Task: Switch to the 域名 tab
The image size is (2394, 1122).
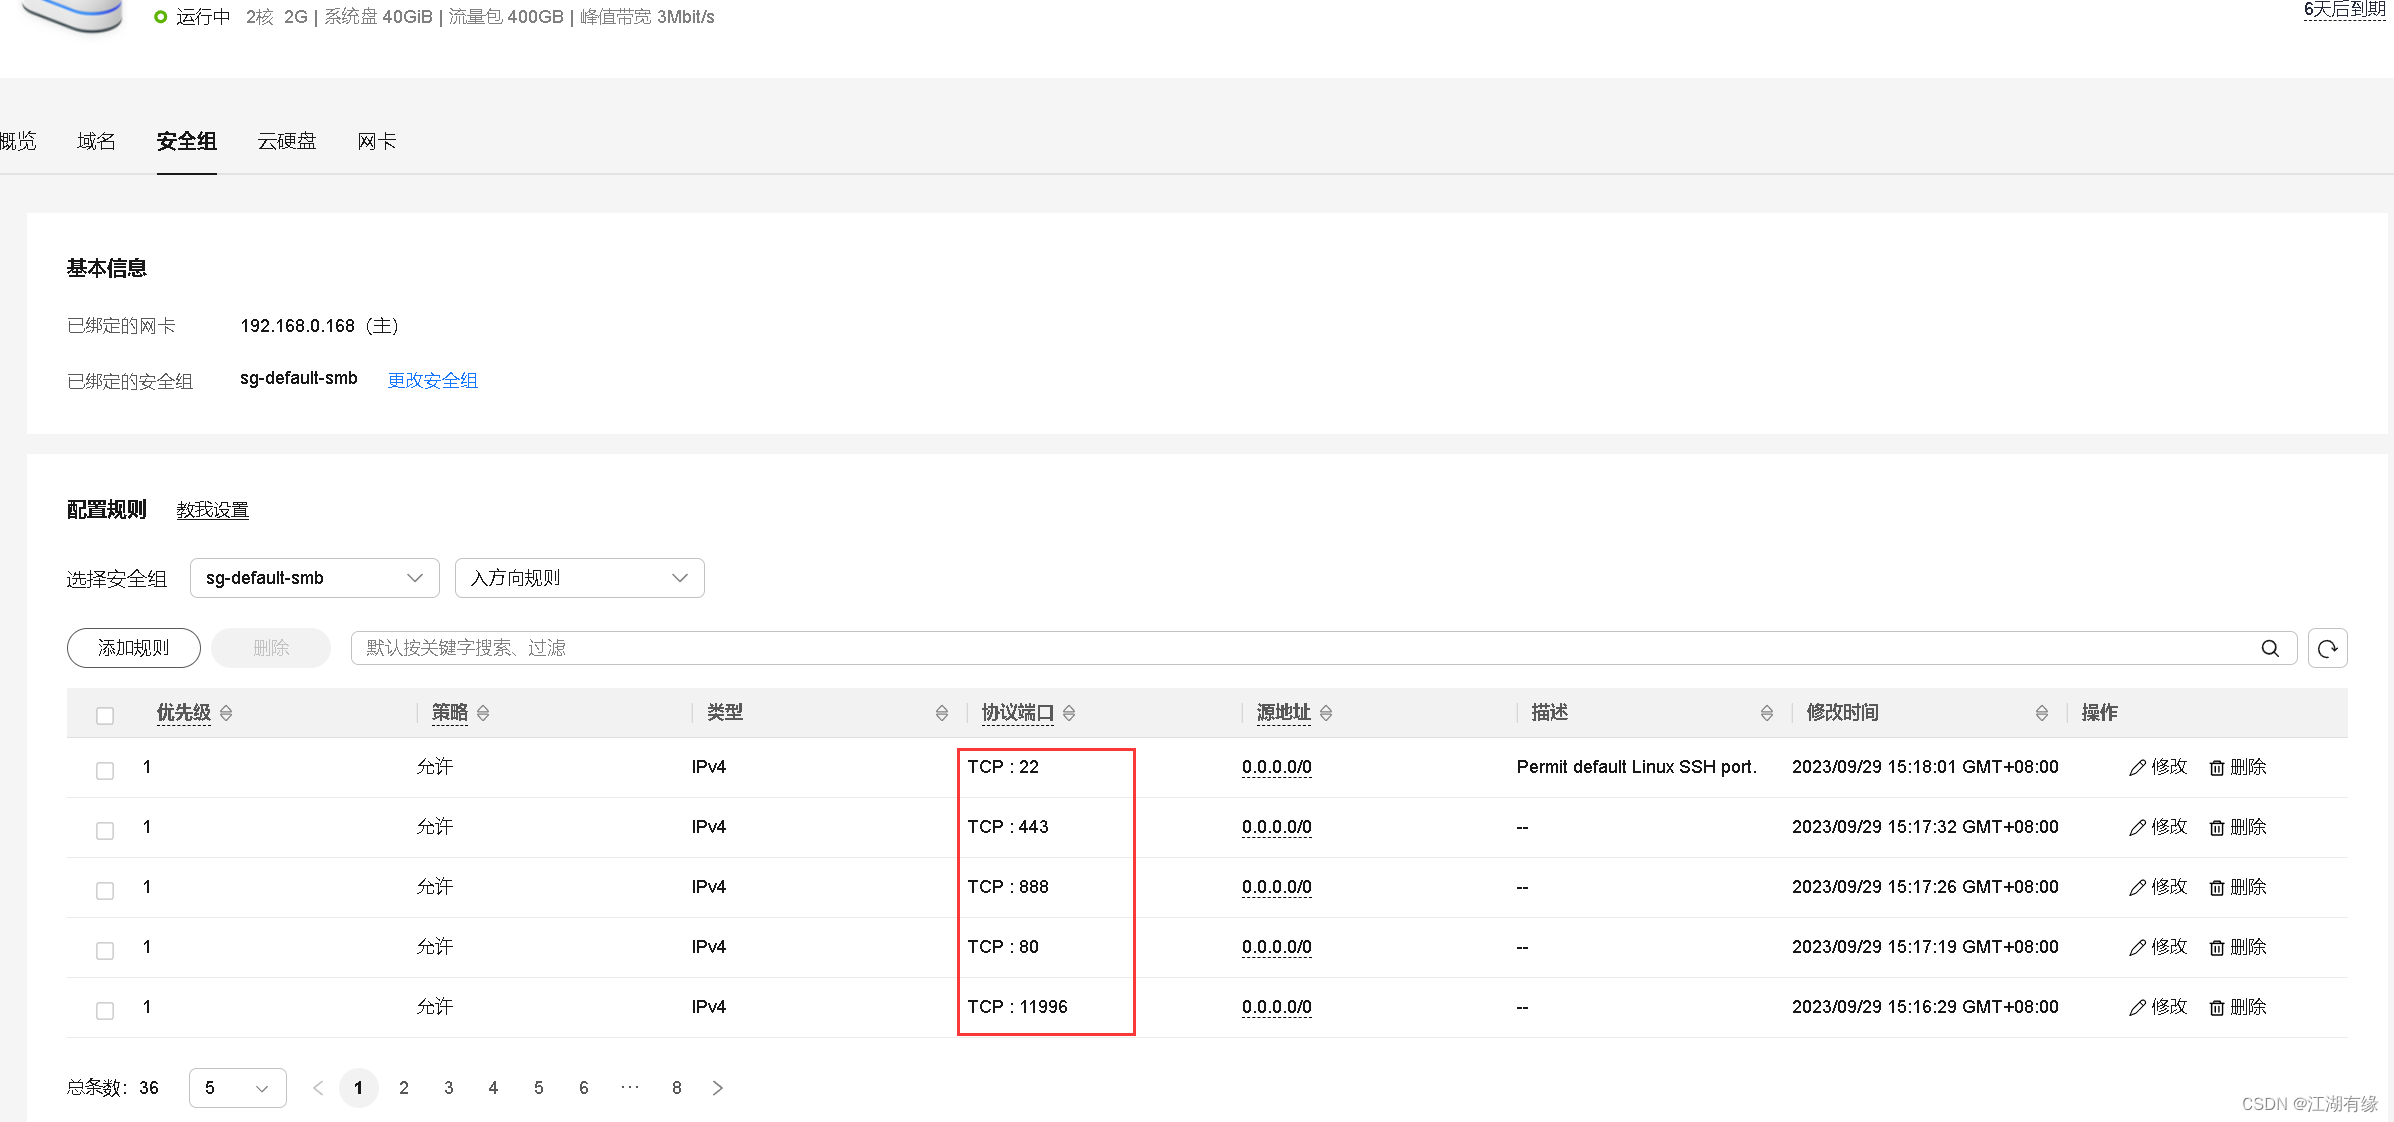Action: 96,141
